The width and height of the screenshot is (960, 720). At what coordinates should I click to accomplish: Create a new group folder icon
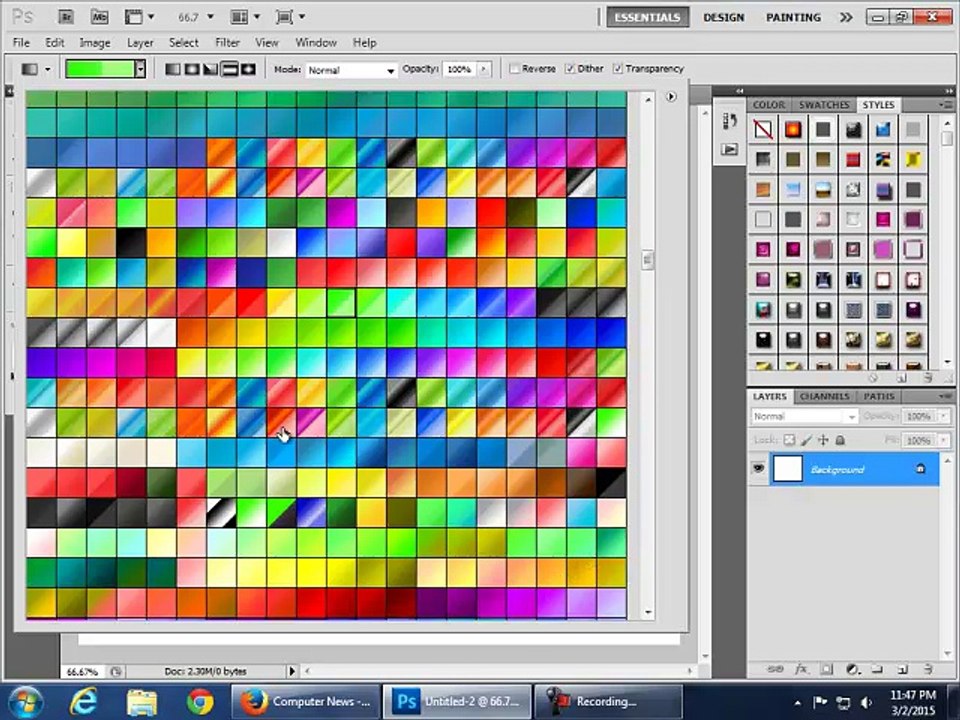tap(877, 669)
